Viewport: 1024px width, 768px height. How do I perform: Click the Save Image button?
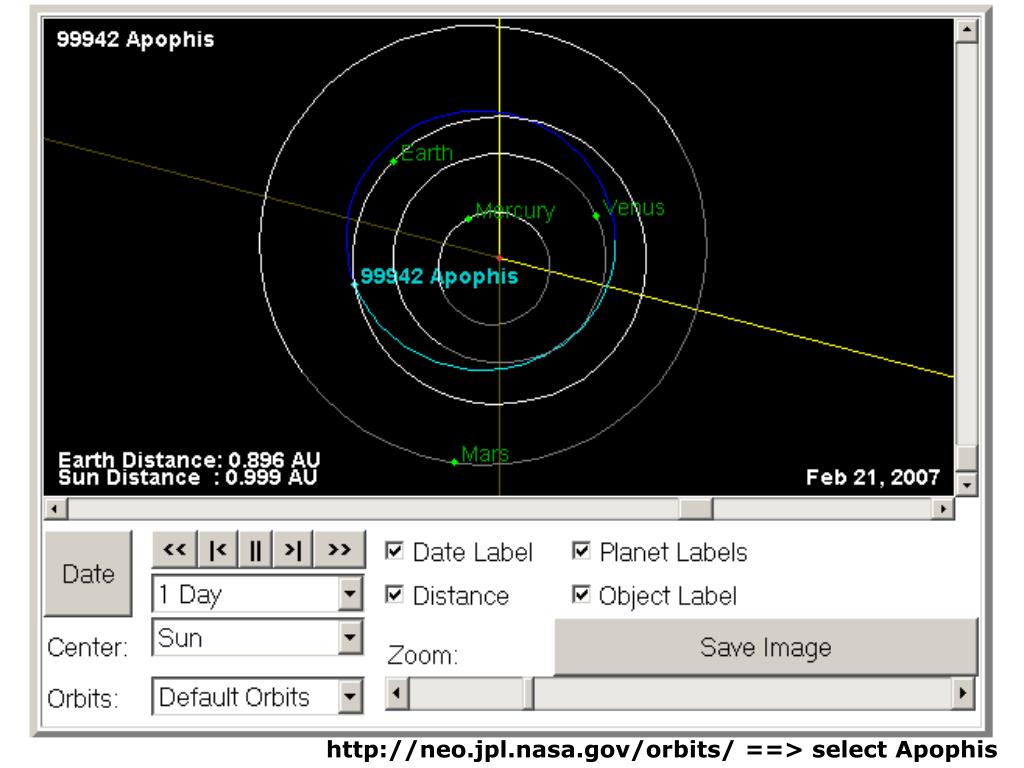pos(765,647)
